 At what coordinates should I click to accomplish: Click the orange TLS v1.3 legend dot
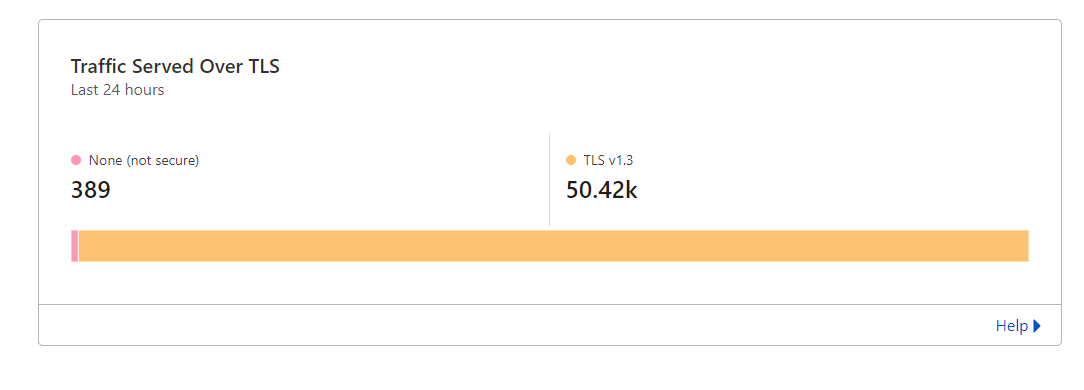click(571, 160)
